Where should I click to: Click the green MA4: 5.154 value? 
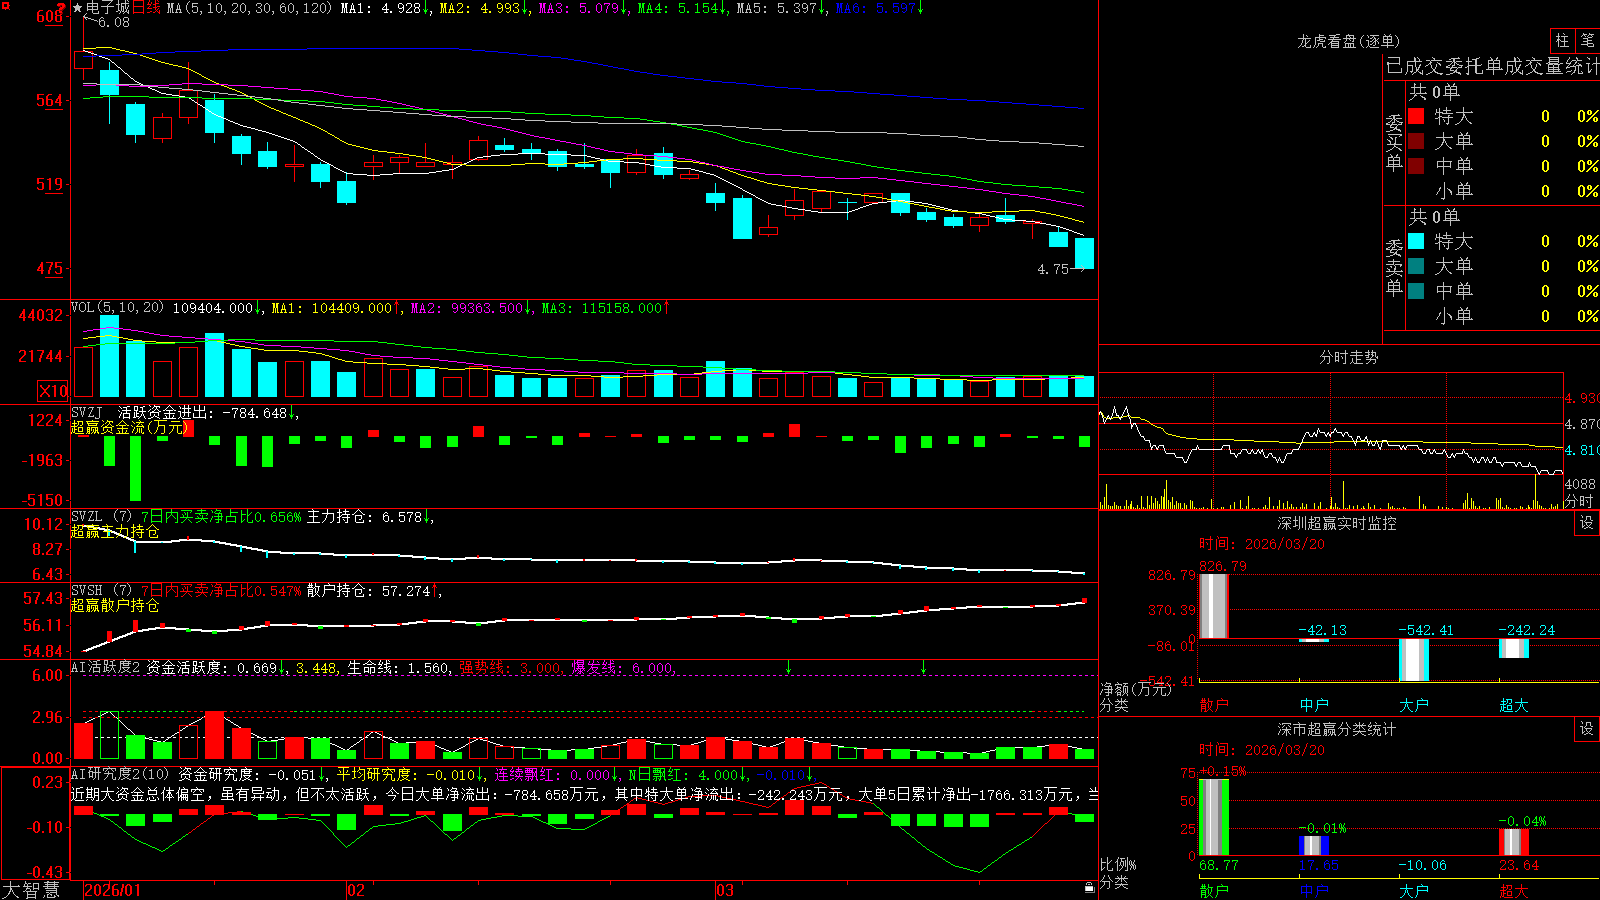click(682, 8)
